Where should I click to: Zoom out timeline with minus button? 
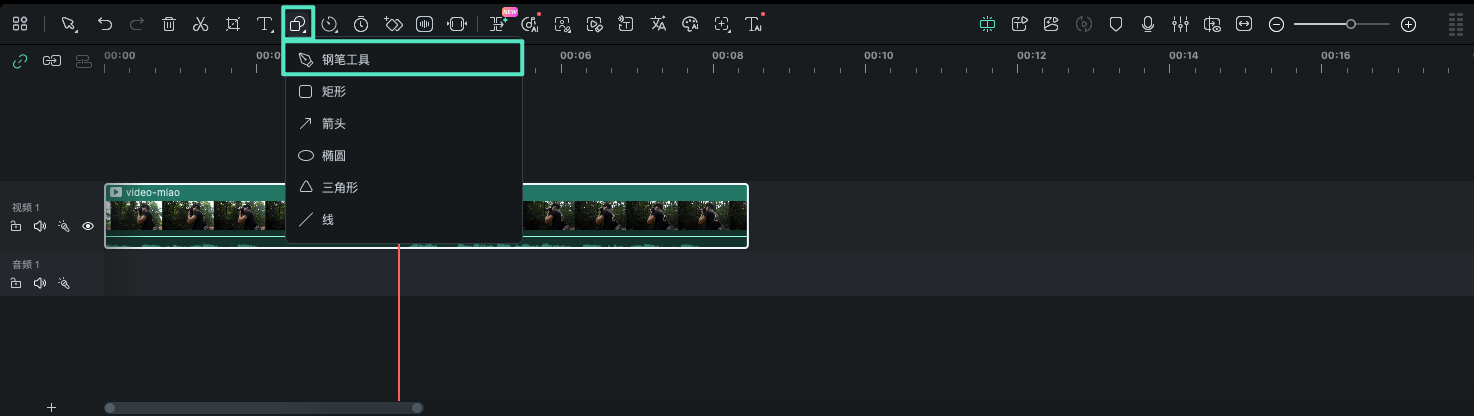[x=1276, y=24]
